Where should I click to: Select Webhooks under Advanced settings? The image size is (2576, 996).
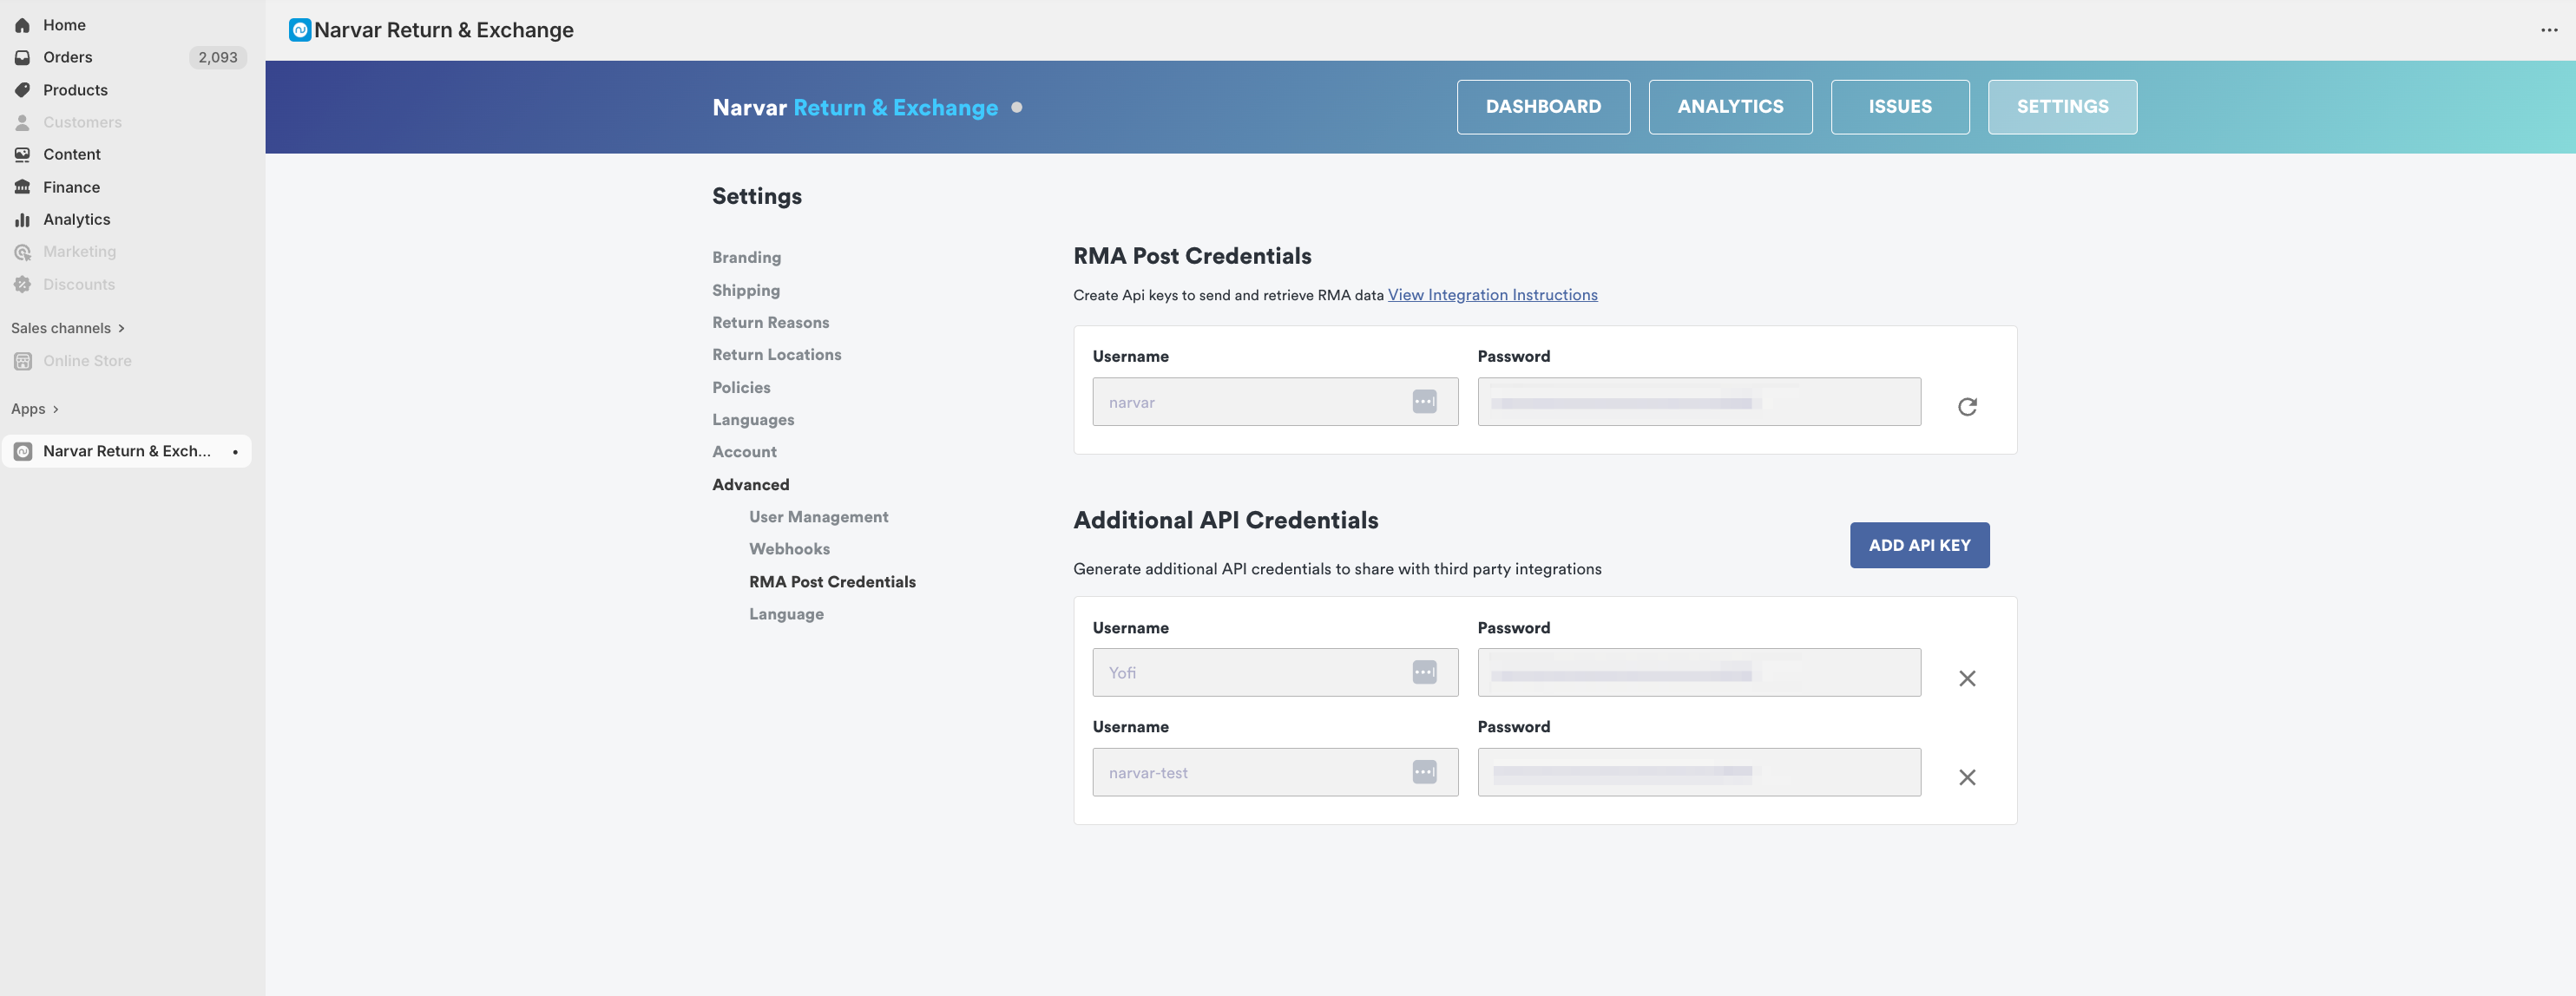click(x=789, y=549)
